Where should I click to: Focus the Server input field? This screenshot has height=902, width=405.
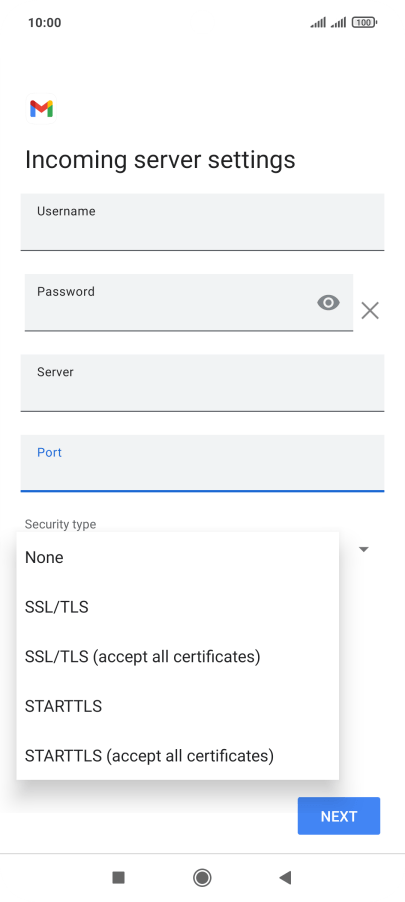202,383
